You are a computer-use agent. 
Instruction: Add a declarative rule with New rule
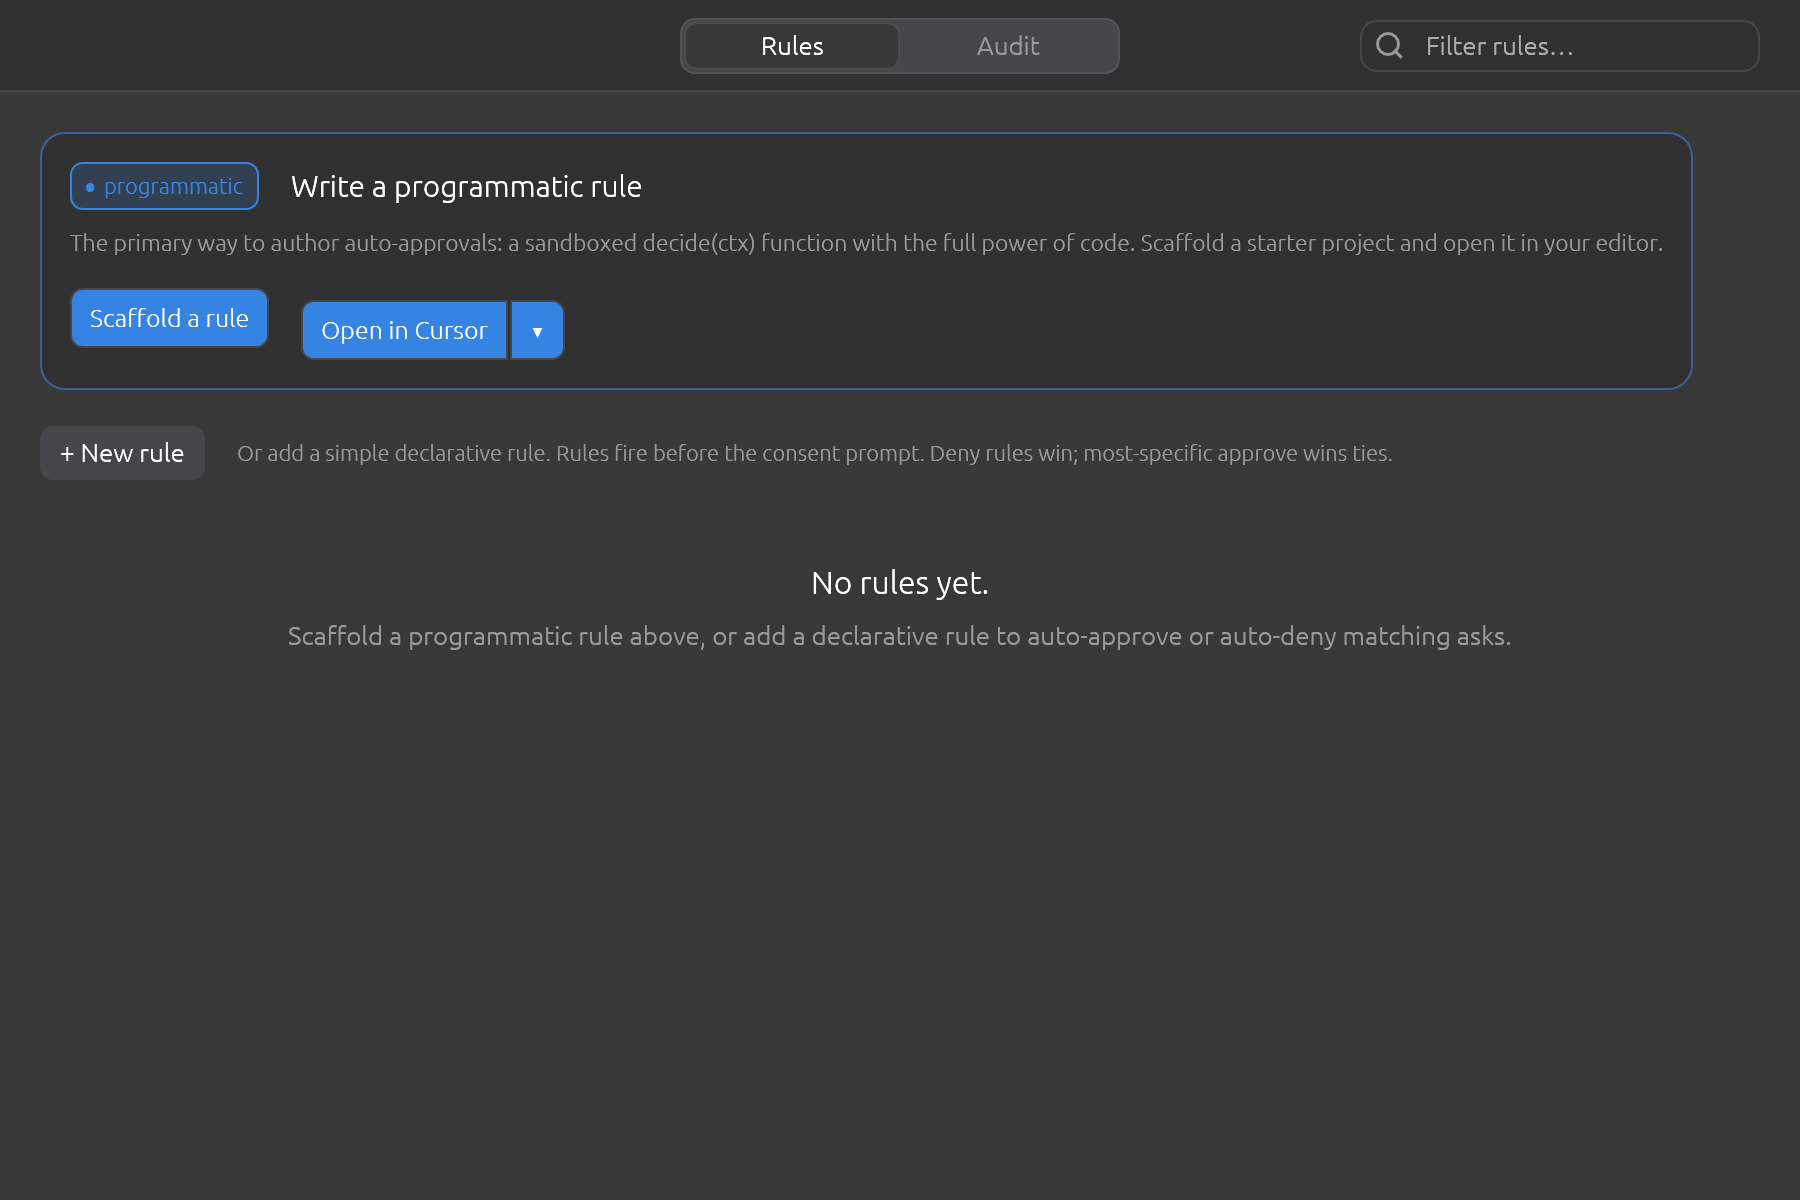[122, 453]
